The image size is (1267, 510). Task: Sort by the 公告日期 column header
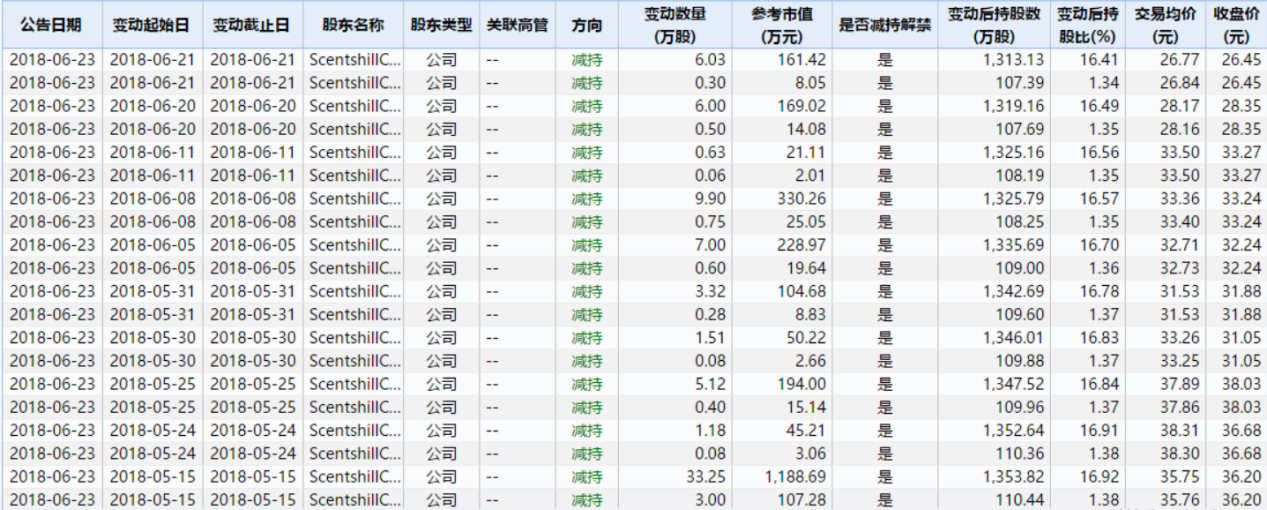[52, 24]
